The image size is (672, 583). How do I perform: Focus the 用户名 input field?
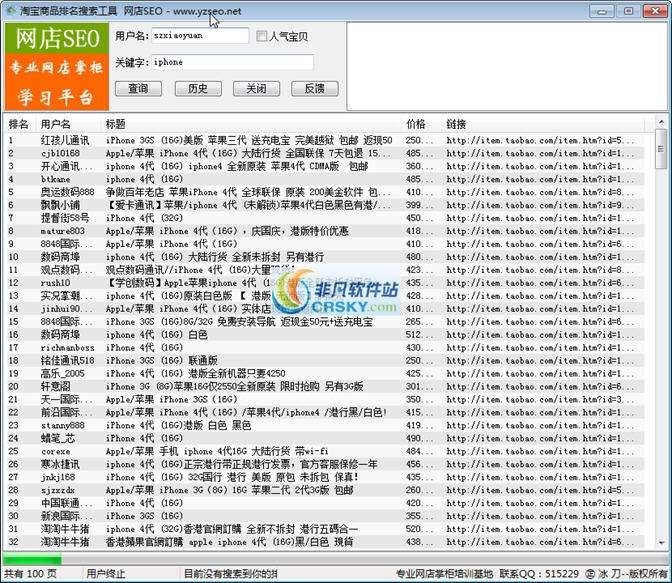point(200,36)
